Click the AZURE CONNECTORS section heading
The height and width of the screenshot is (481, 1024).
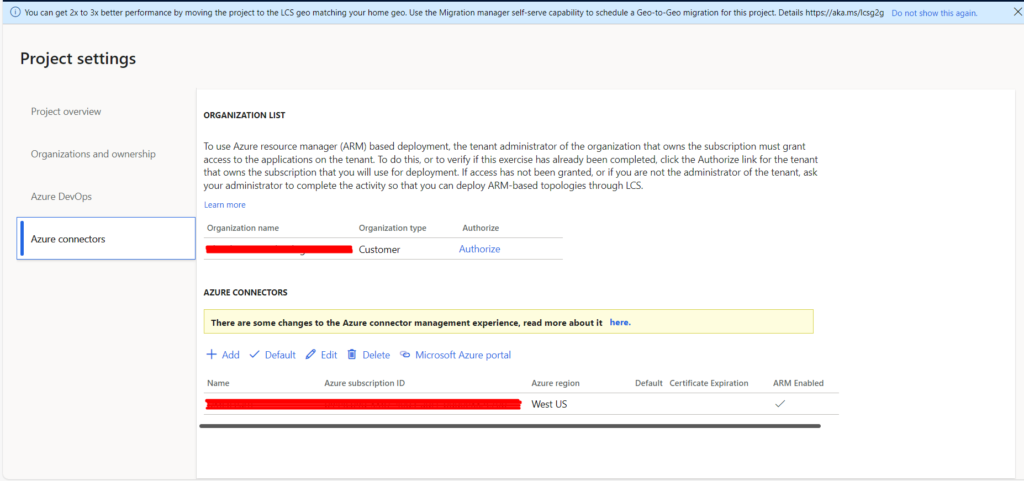pos(245,293)
